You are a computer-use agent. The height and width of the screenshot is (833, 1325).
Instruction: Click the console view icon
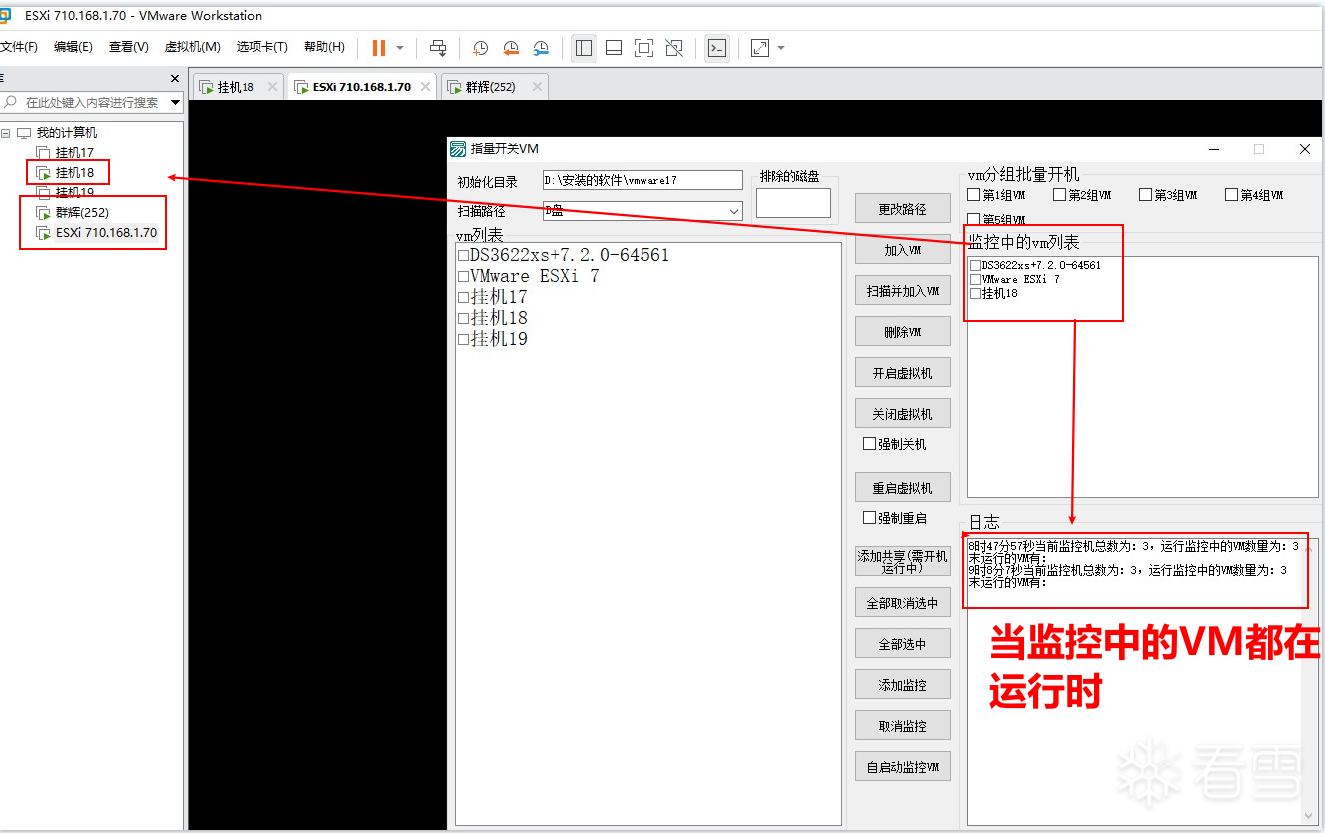pos(716,48)
